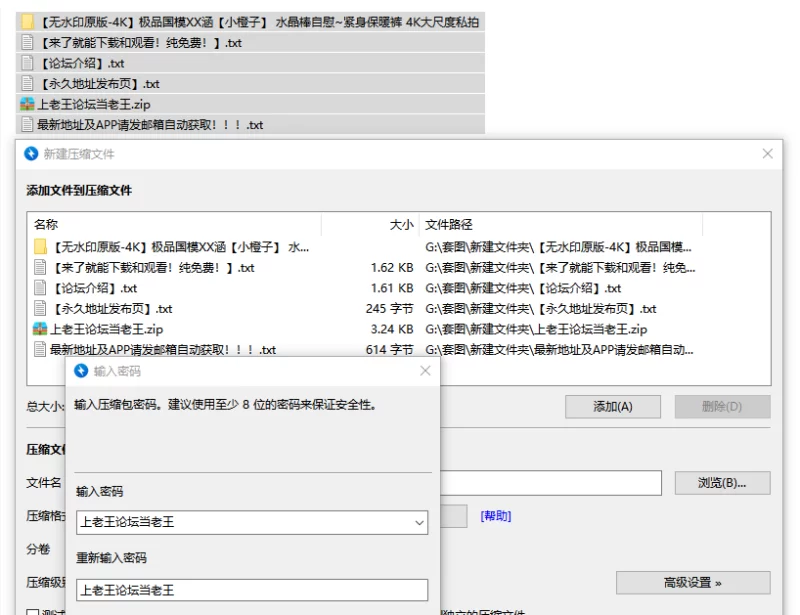Click the path cell ending 【永久地址发布页】.txt
800x615 pixels.
[x=541, y=309]
